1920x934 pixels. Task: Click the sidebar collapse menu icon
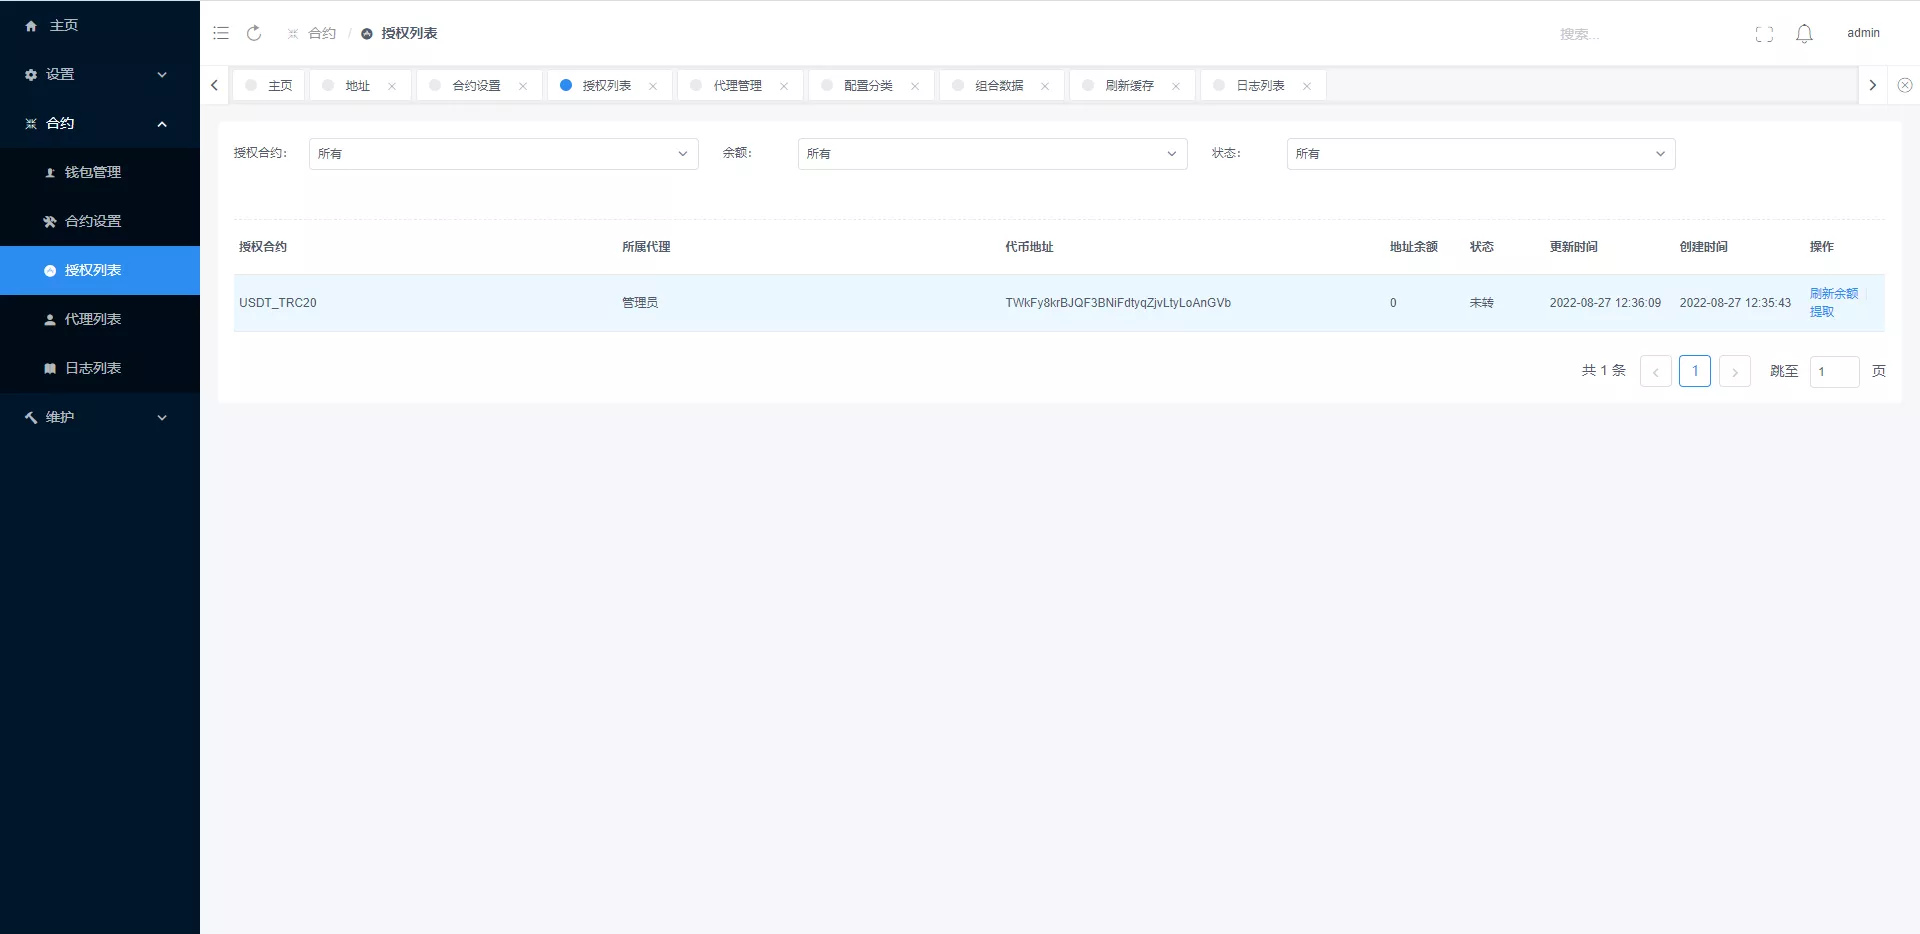pyautogui.click(x=221, y=33)
